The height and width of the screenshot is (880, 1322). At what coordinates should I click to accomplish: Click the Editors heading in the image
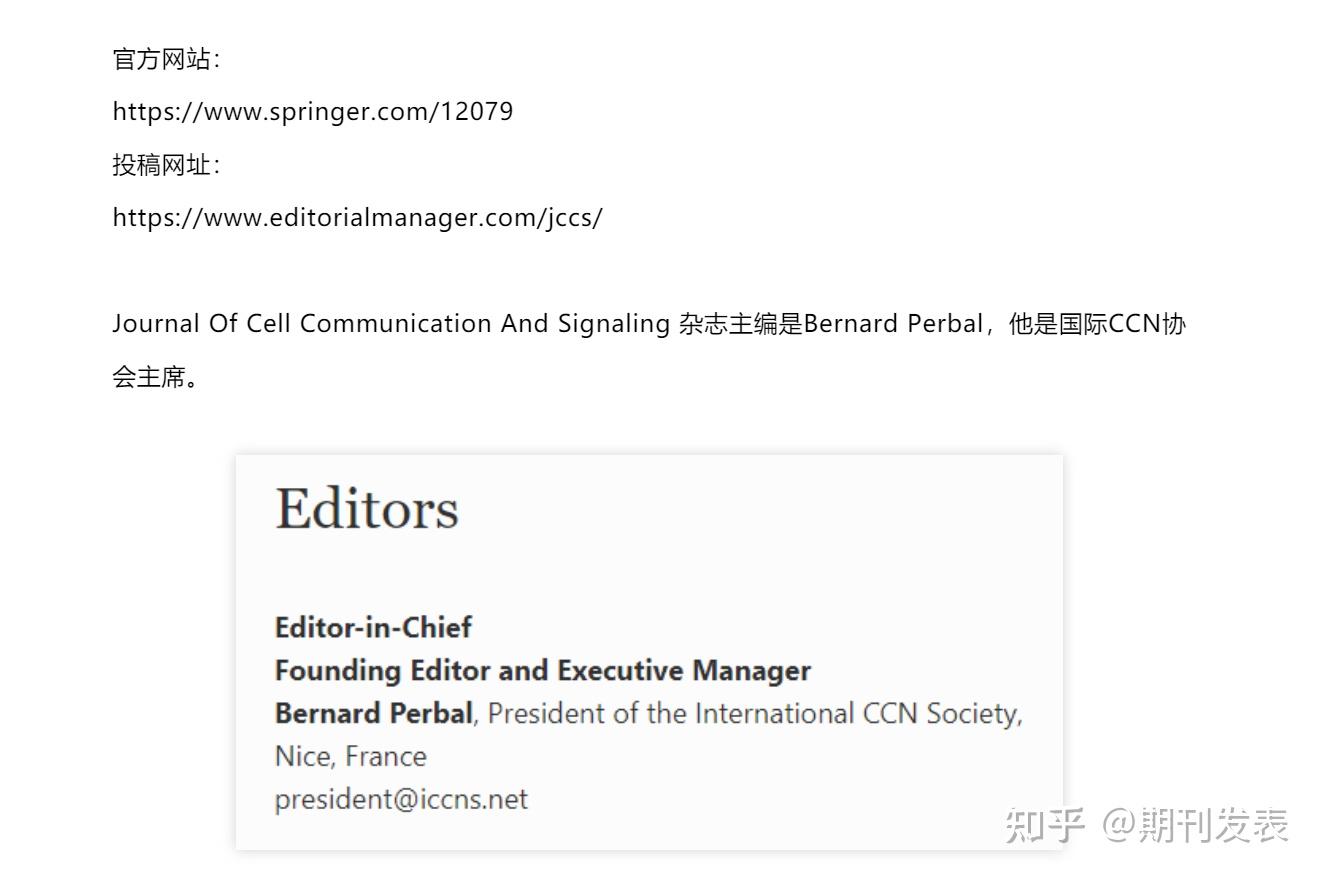[367, 508]
